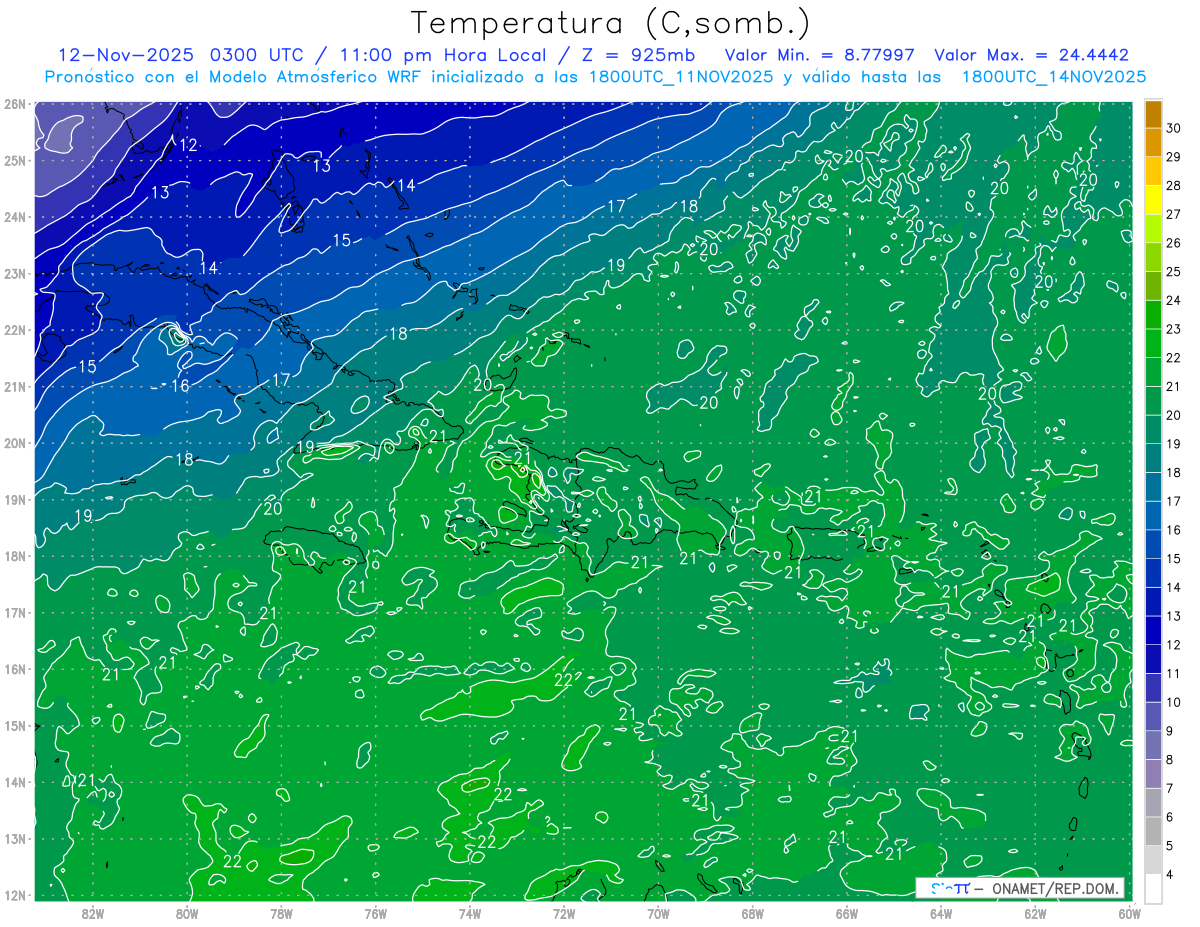Click the color scale label "4"
Image resolution: width=1200 pixels, height=927 pixels.
click(x=1170, y=874)
